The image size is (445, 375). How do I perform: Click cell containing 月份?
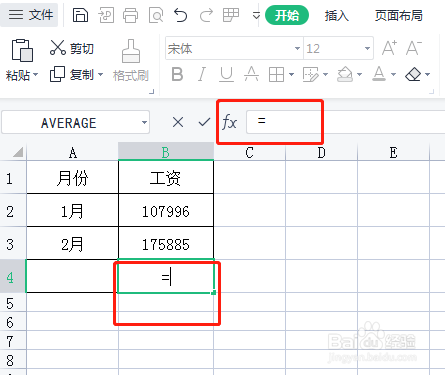[72, 177]
